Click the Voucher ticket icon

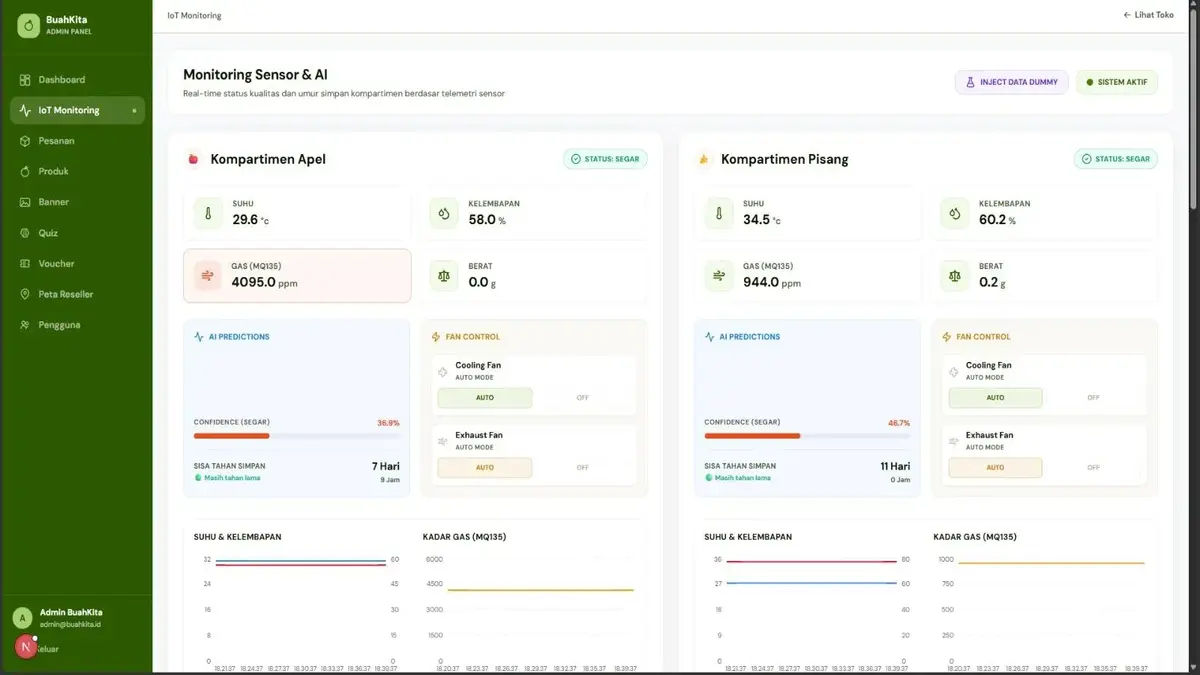click(26, 264)
